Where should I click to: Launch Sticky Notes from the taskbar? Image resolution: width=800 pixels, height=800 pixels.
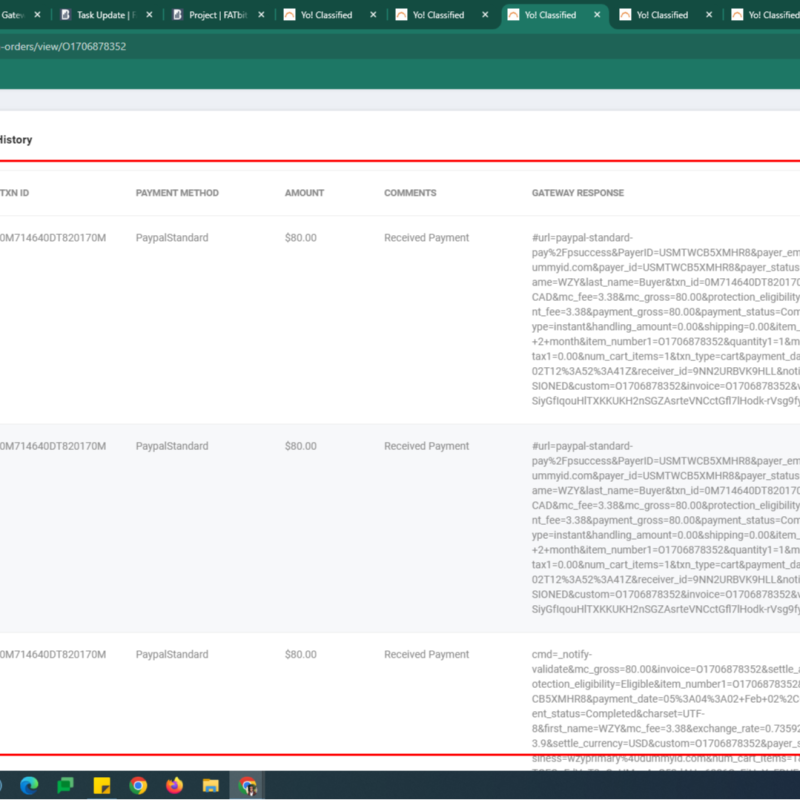coord(102,785)
